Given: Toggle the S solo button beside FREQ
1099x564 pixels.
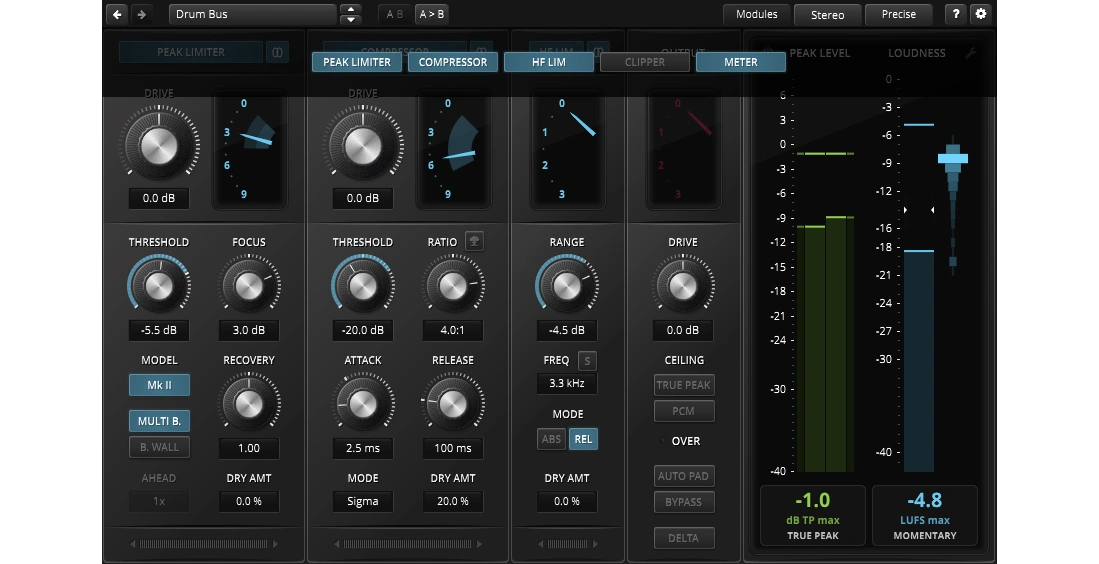Looking at the screenshot, I should click(x=587, y=361).
